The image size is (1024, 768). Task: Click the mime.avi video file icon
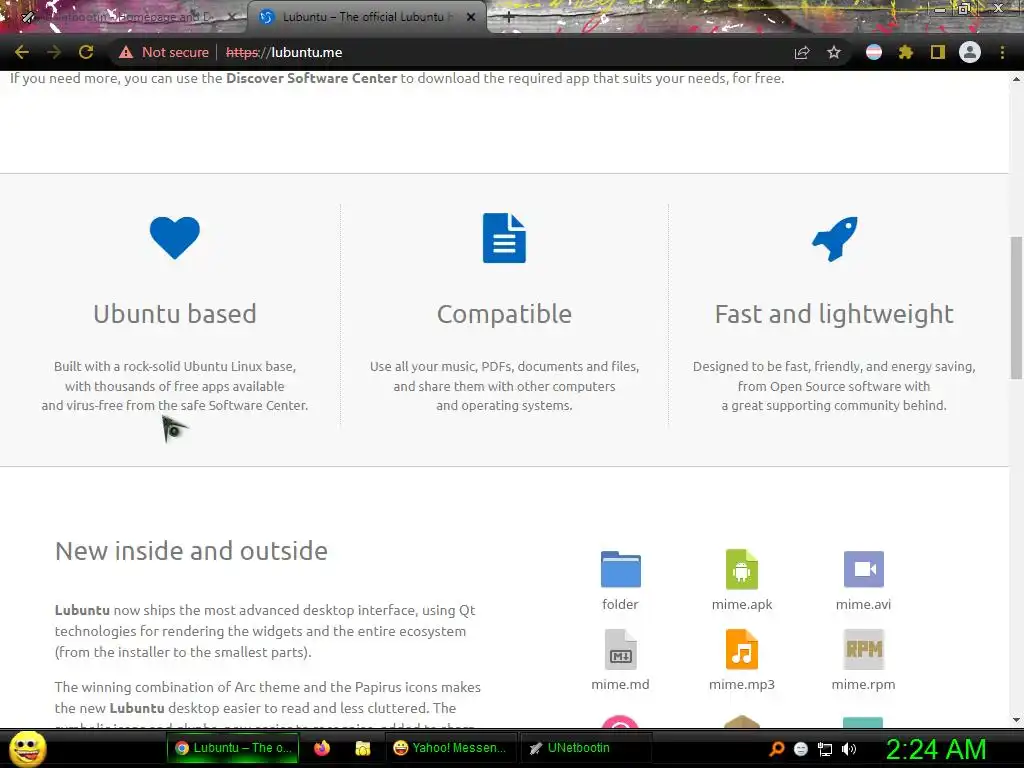click(x=863, y=569)
